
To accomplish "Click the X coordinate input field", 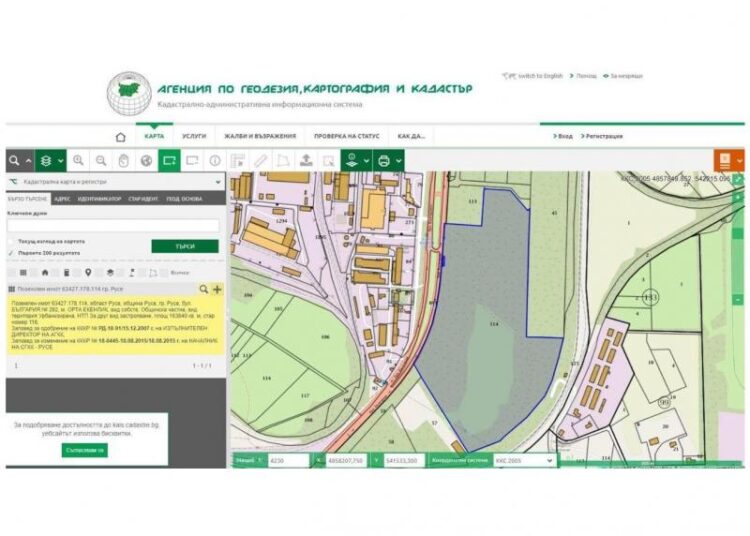I will coord(348,460).
